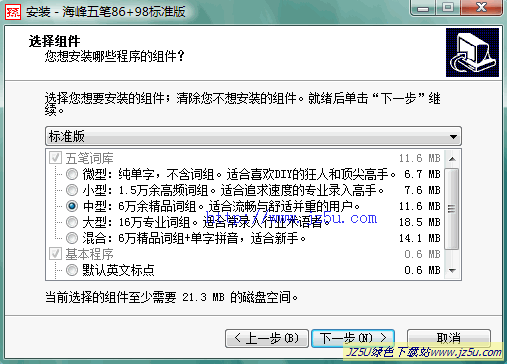Viewport: 507px width, 364px height.
Task: Select the 小型 1.5万余高频词组 radio option
Action: [x=72, y=190]
